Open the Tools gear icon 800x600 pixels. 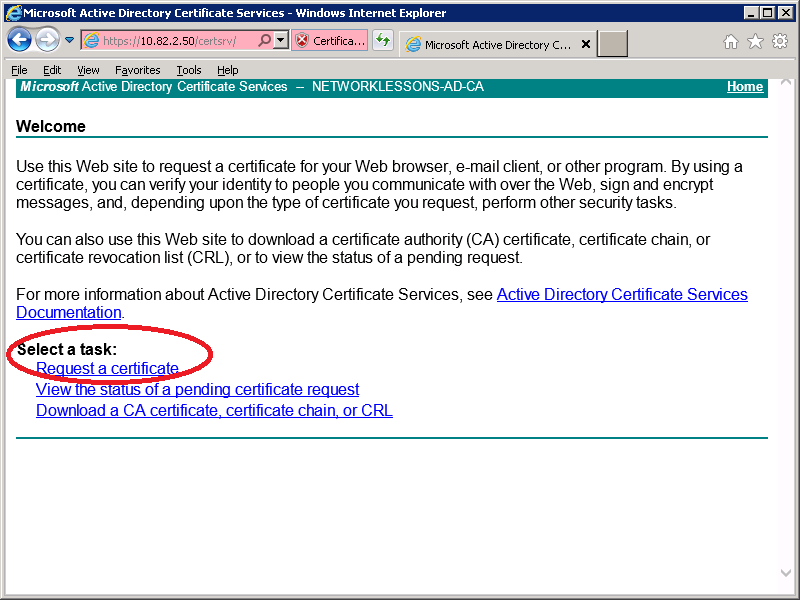780,41
